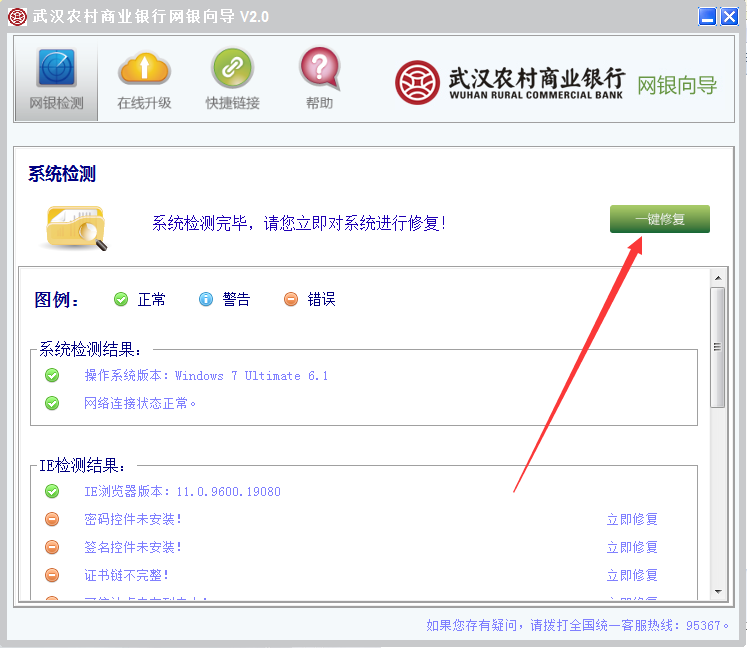Click the scrollbar up arrow

click(718, 278)
